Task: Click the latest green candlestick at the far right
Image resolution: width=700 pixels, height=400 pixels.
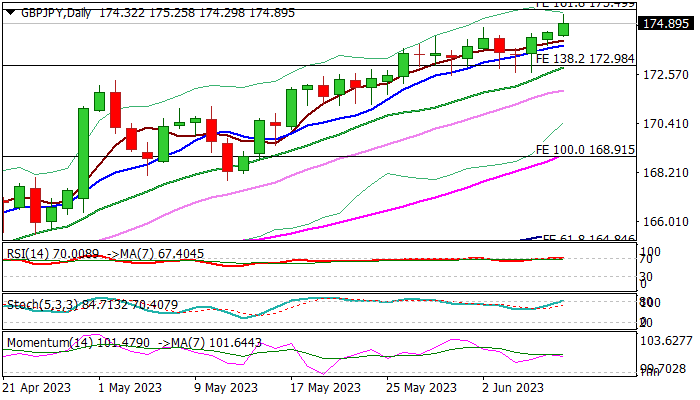Action: [563, 29]
